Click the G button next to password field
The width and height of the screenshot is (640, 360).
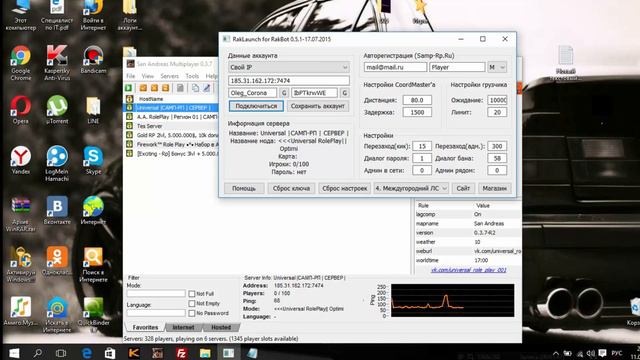(344, 93)
